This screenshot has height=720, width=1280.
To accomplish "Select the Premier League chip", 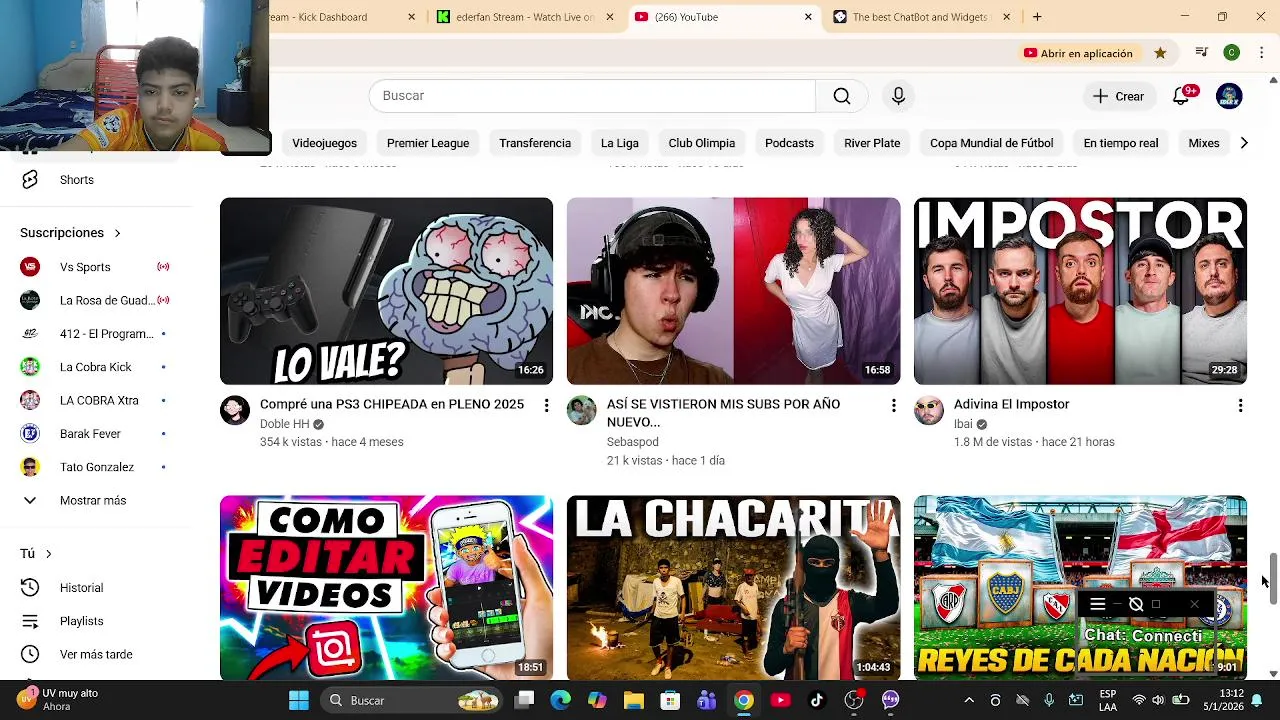I will tap(428, 143).
